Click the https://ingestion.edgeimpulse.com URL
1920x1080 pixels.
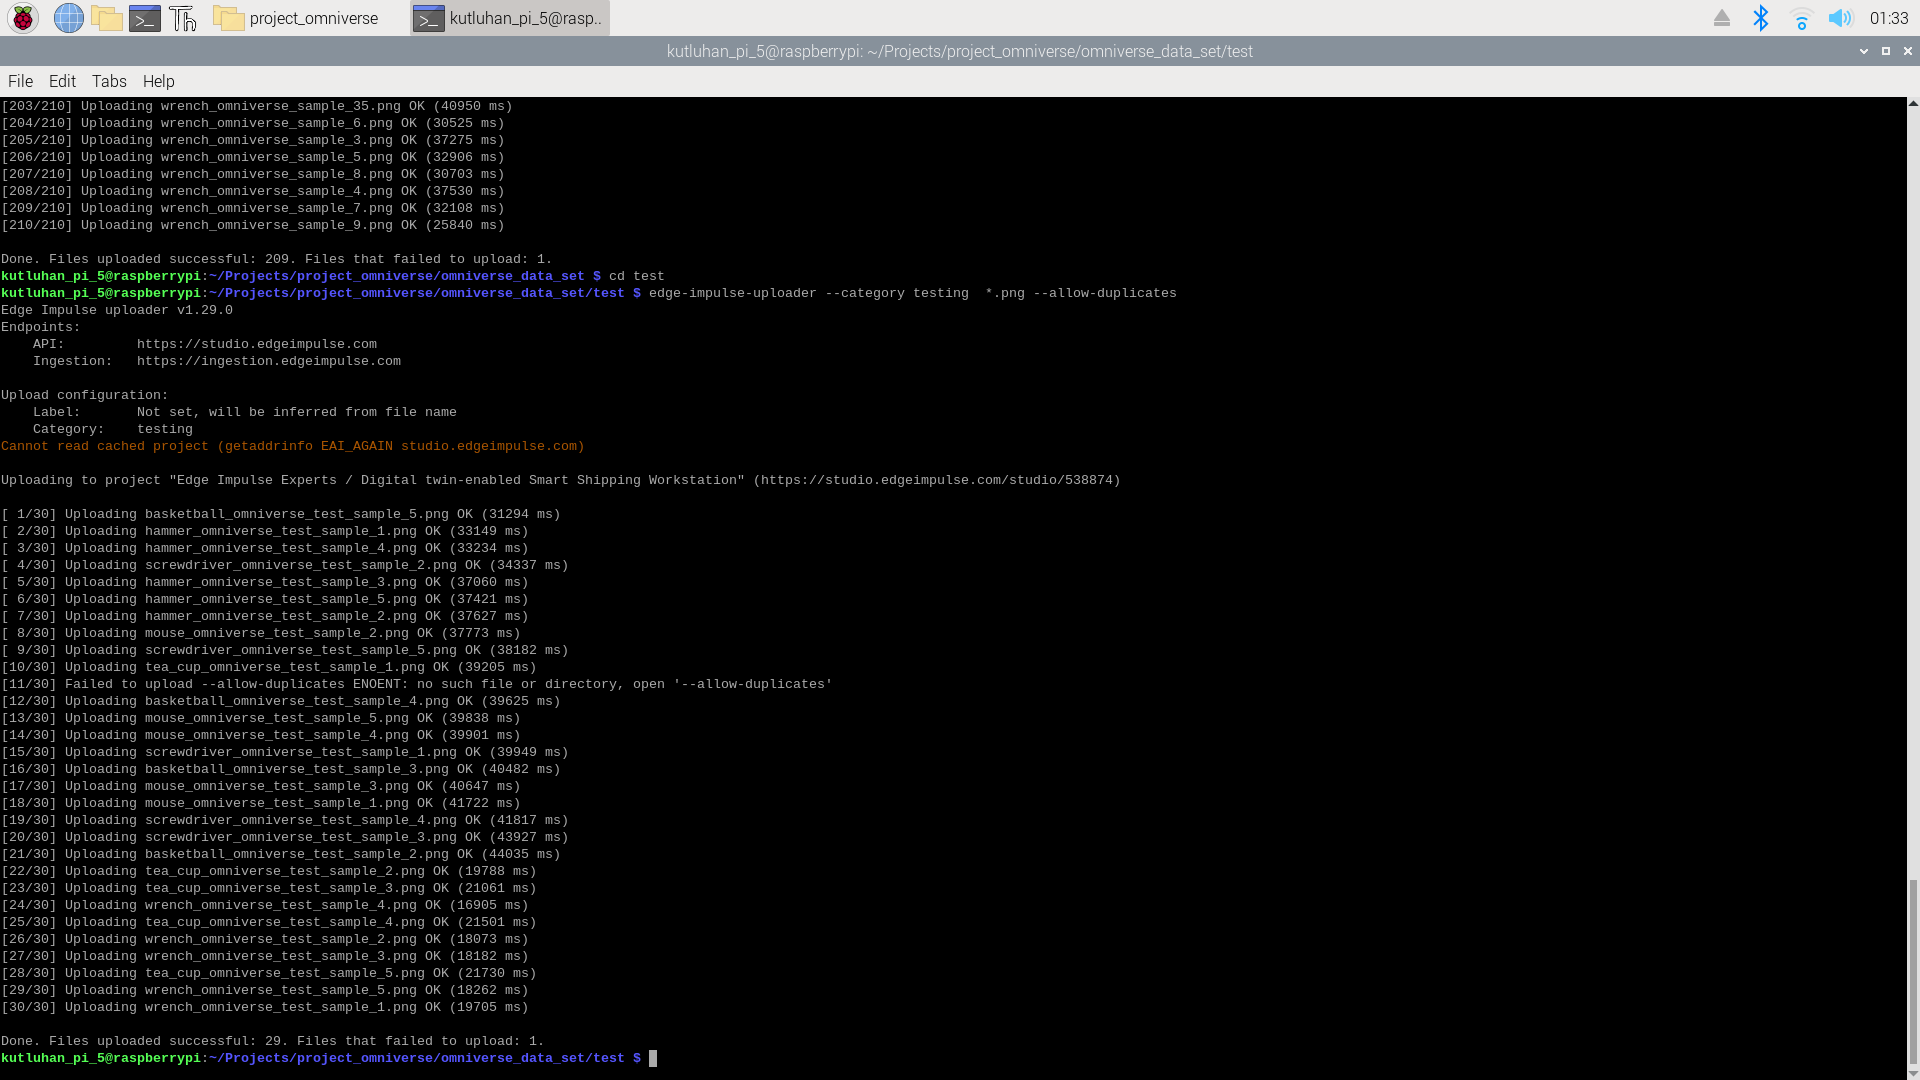(269, 361)
